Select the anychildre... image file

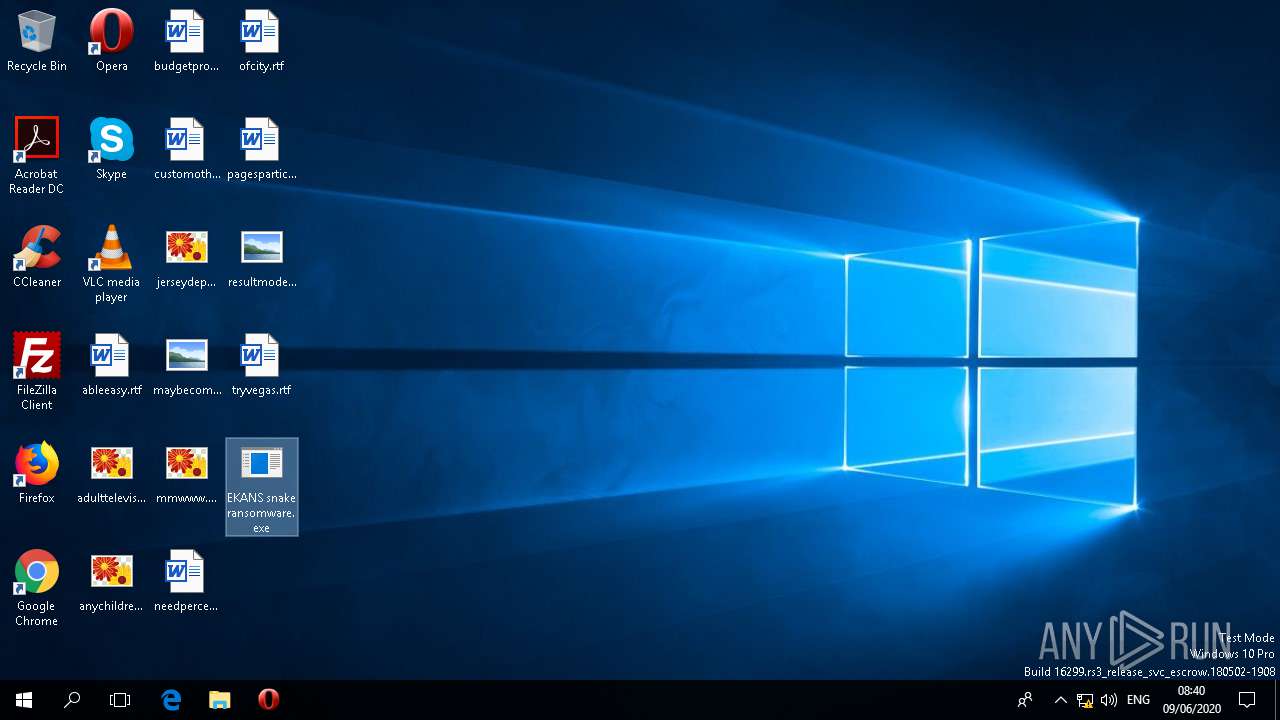[111, 581]
